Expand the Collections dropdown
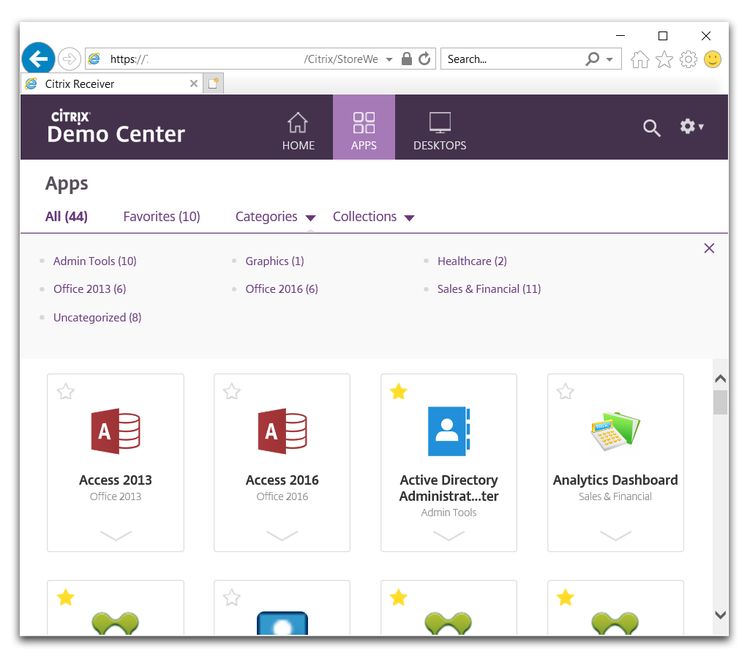The width and height of the screenshot is (750, 659). [x=373, y=217]
